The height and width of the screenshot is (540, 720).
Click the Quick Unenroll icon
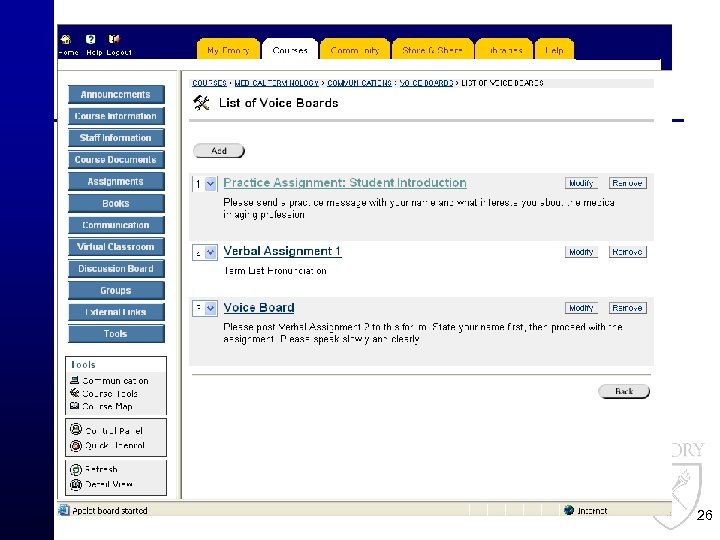76,445
